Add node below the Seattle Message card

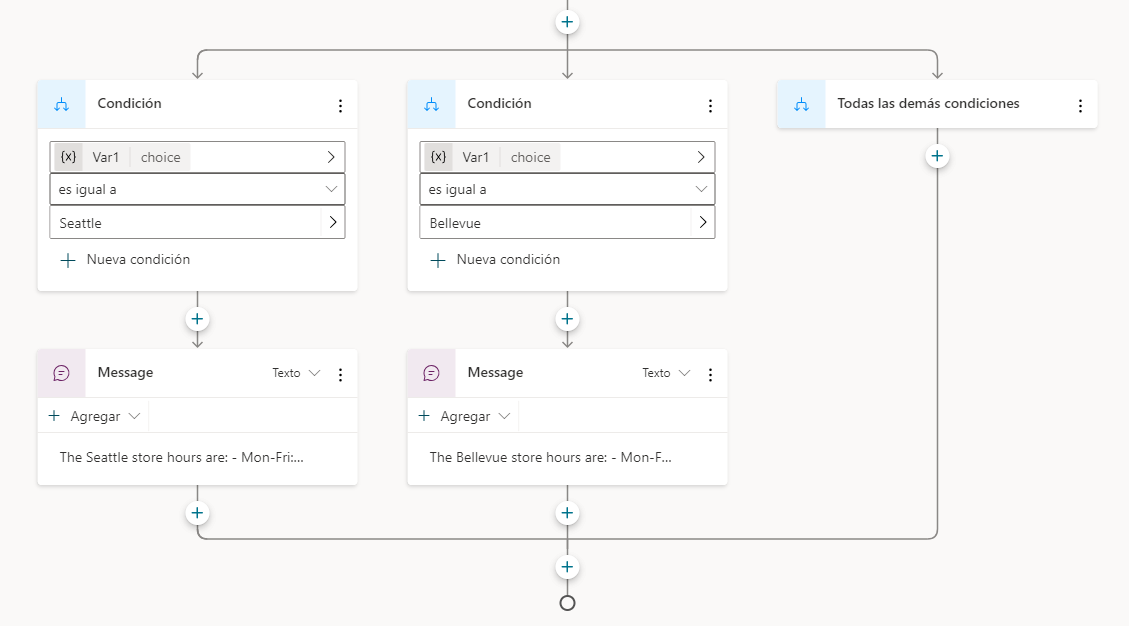tap(197, 513)
